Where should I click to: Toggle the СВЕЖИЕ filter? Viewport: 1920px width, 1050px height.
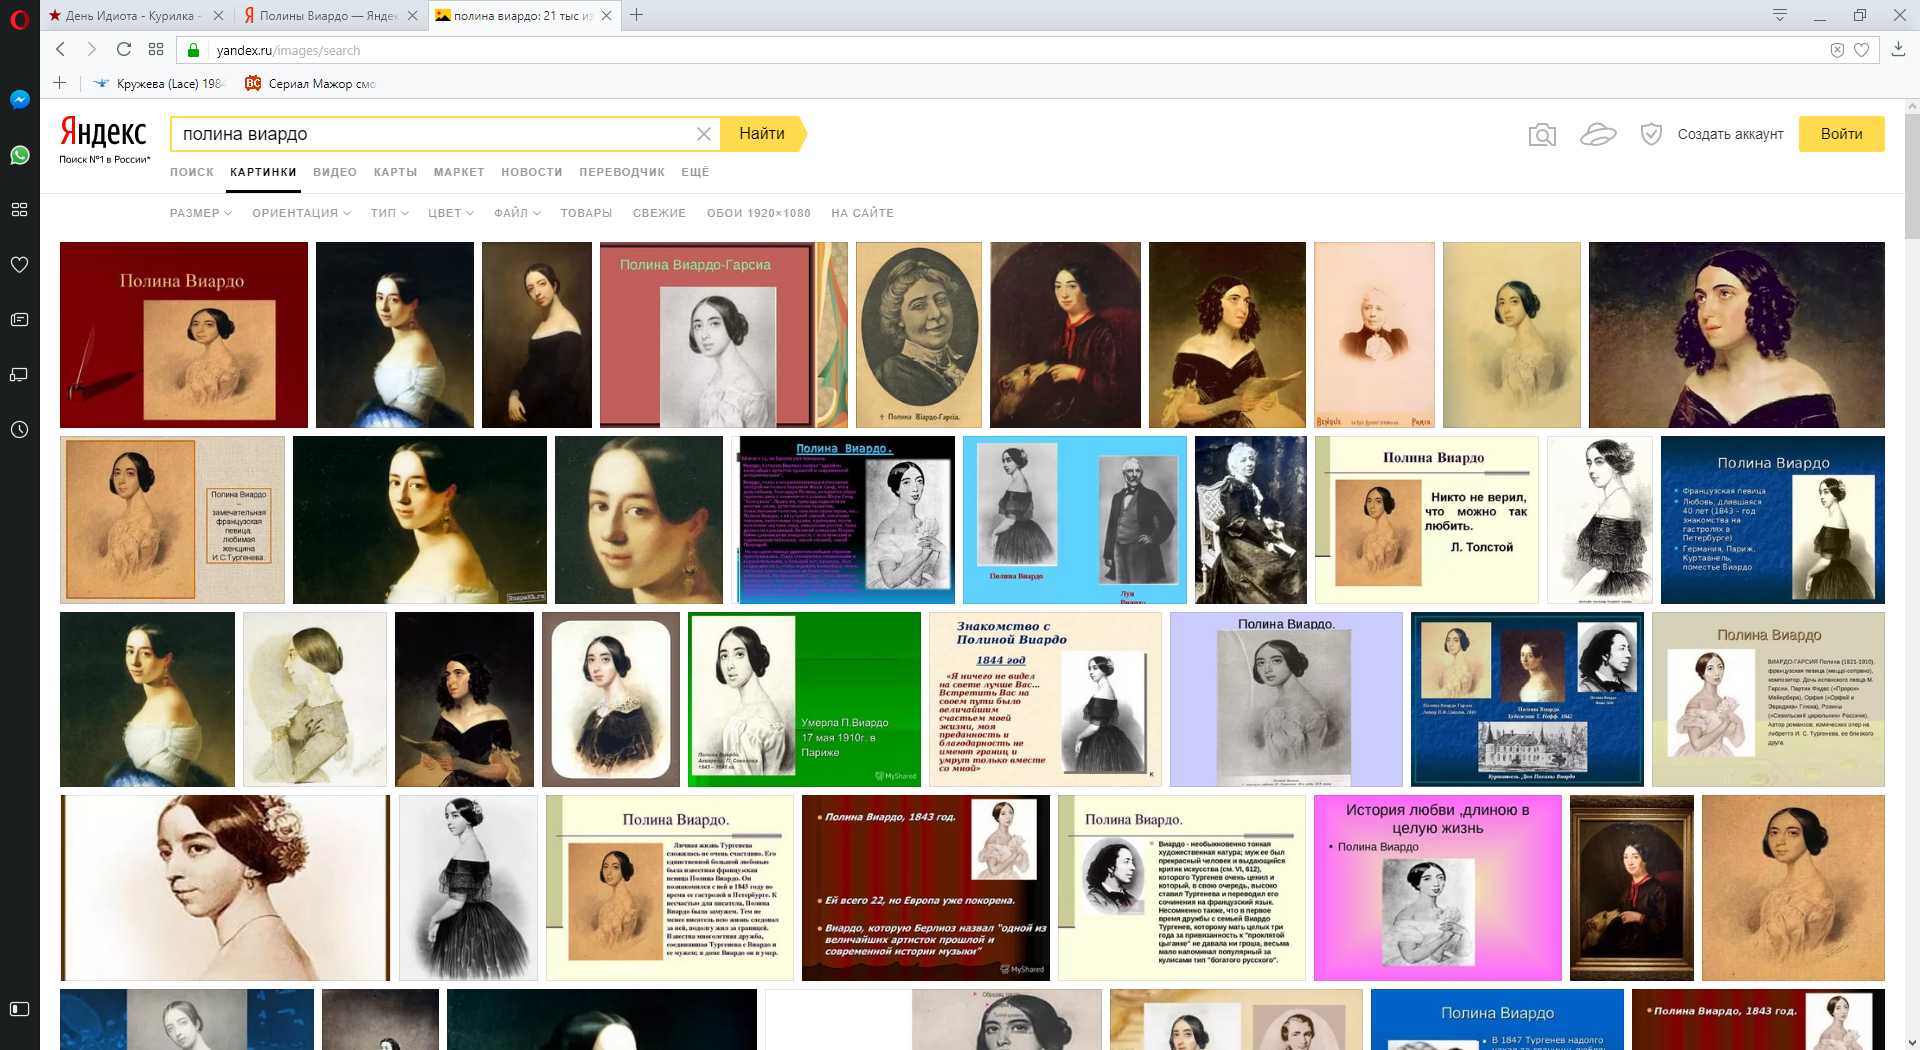pyautogui.click(x=659, y=213)
